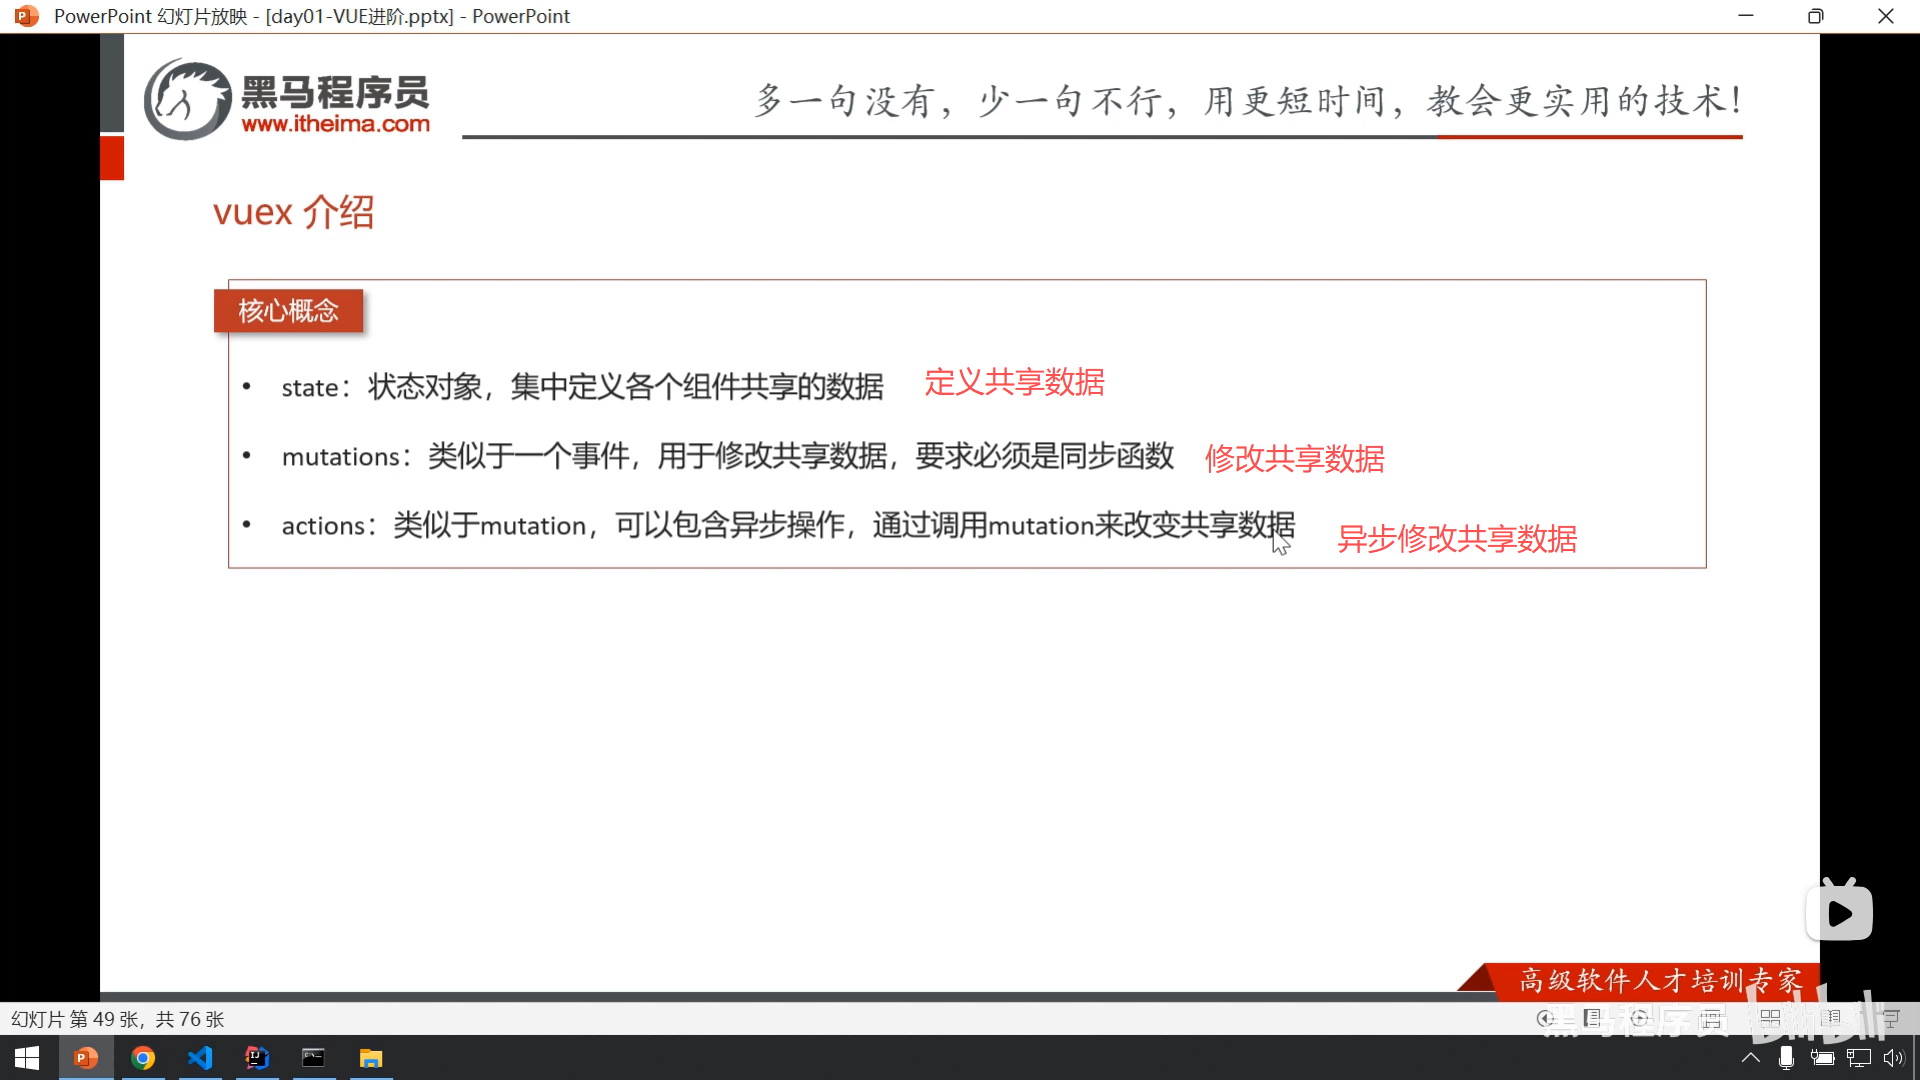Viewport: 1920px width, 1080px height.
Task: Restore down the PowerPoint window
Action: coord(1815,16)
